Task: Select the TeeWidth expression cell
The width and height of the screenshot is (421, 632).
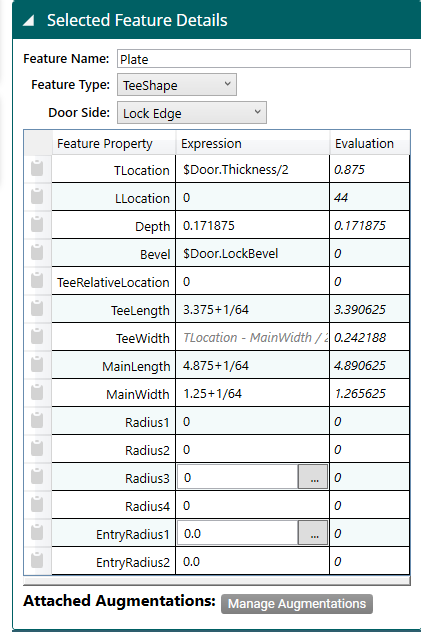Action: click(252, 337)
